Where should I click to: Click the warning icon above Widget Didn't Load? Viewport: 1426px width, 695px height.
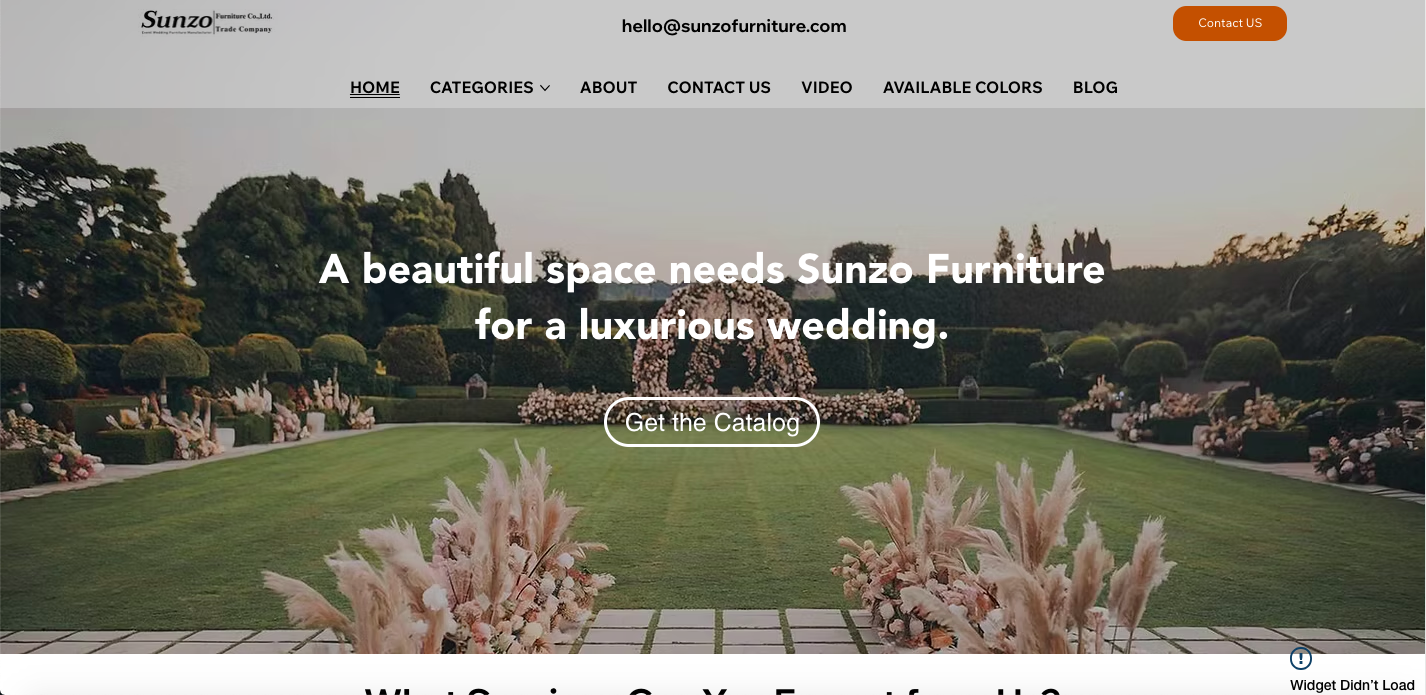coord(1300,659)
